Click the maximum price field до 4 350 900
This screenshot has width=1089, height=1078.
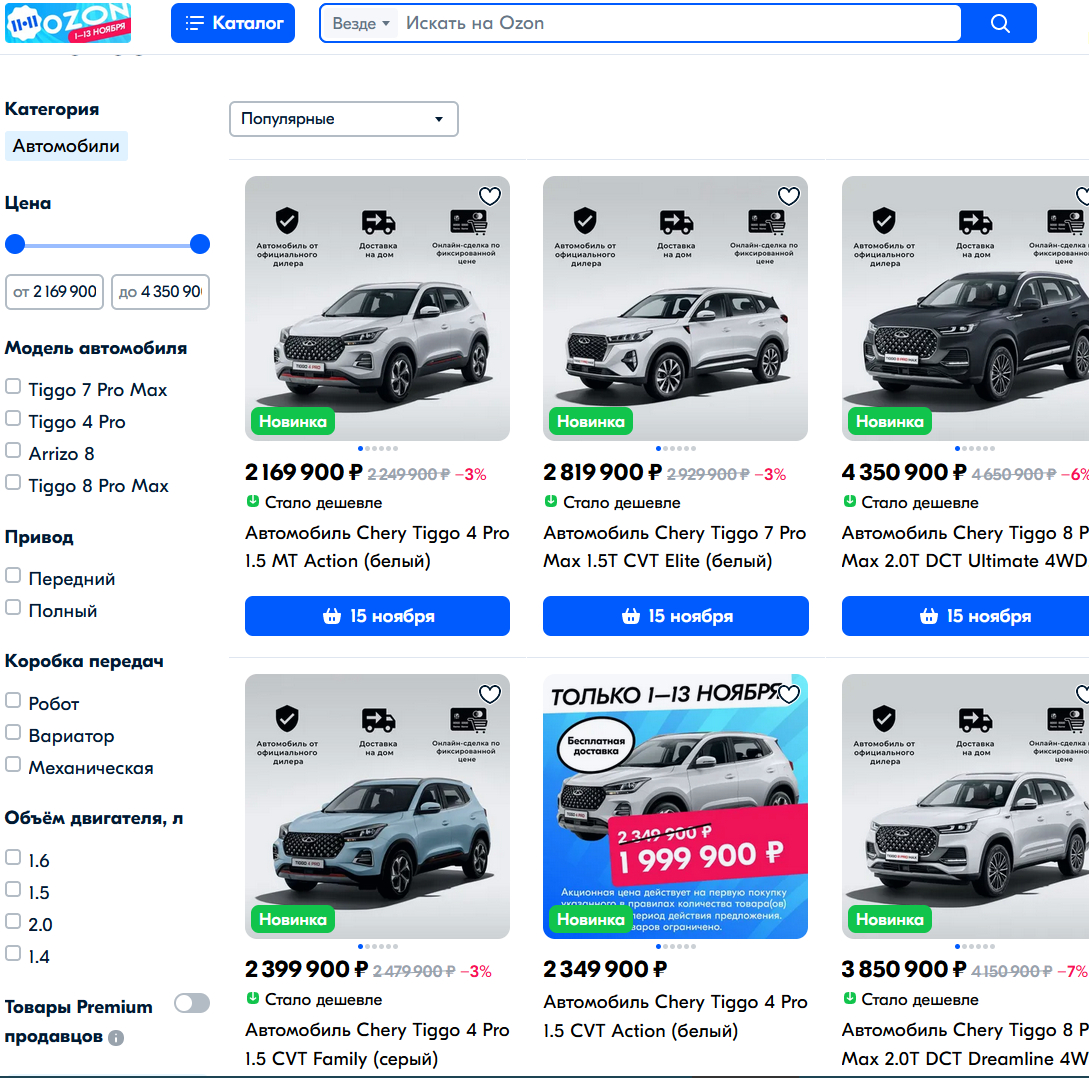pyautogui.click(x=160, y=292)
